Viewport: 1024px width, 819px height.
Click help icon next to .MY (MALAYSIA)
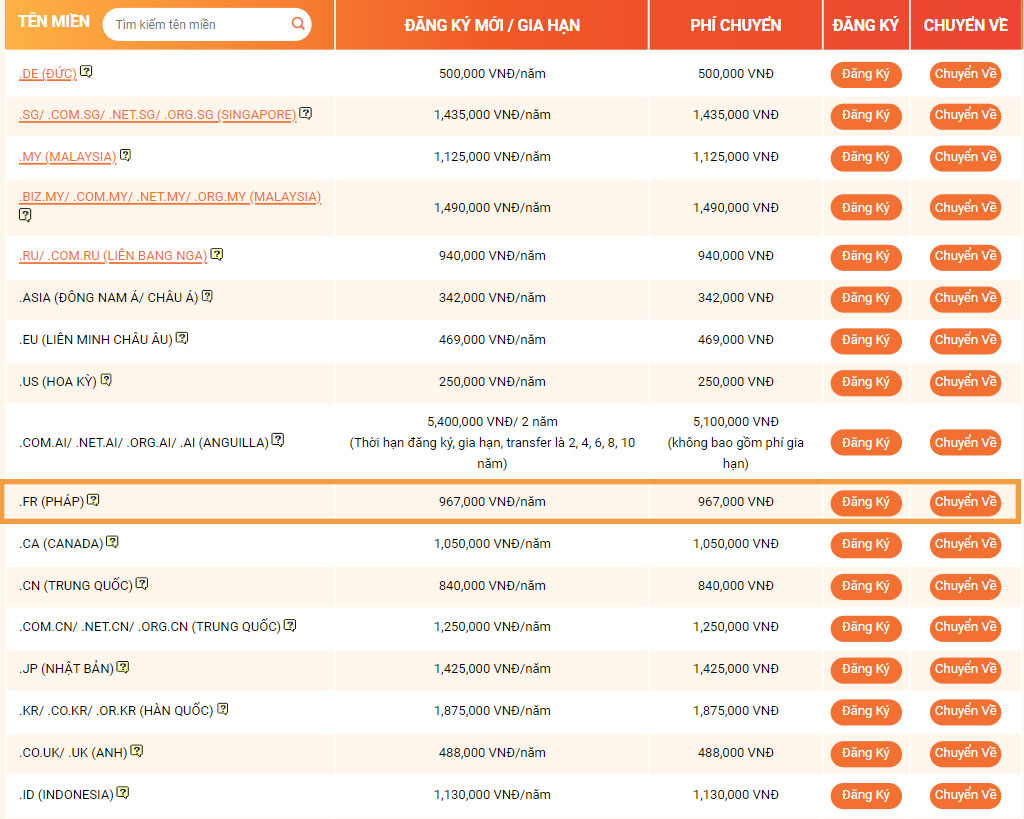pyautogui.click(x=125, y=155)
